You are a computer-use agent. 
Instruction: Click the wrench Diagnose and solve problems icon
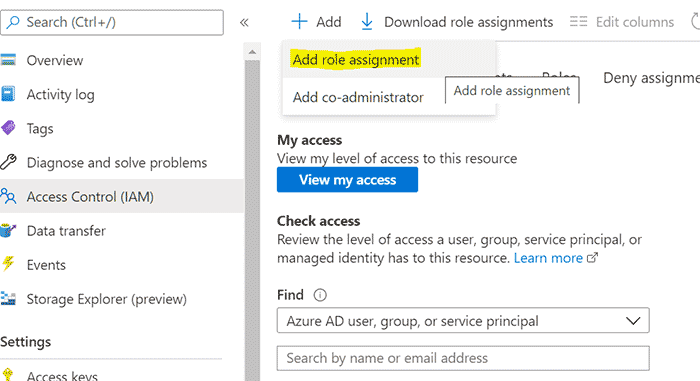click(8, 162)
